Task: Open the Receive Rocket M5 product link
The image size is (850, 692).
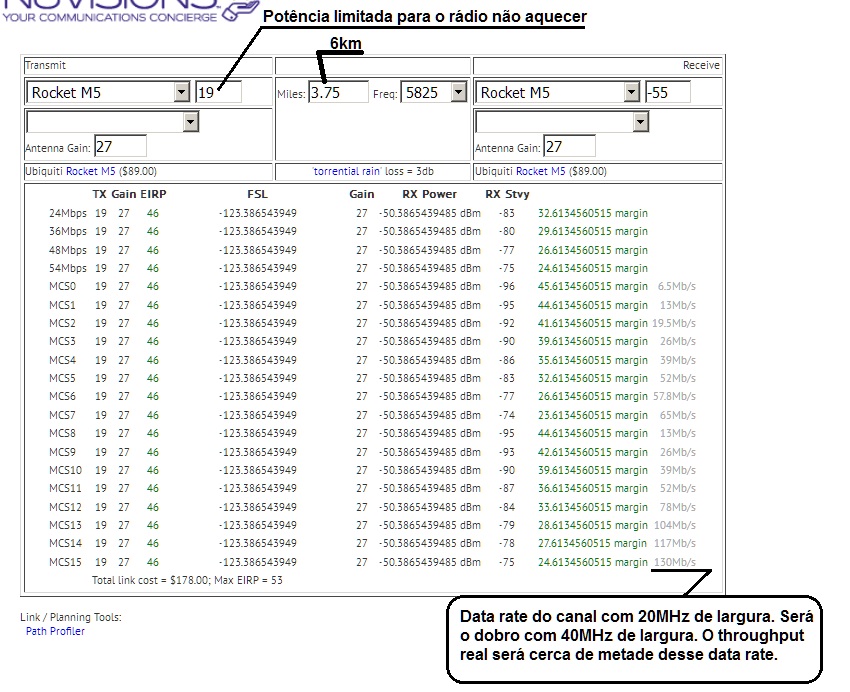Action: [x=540, y=171]
